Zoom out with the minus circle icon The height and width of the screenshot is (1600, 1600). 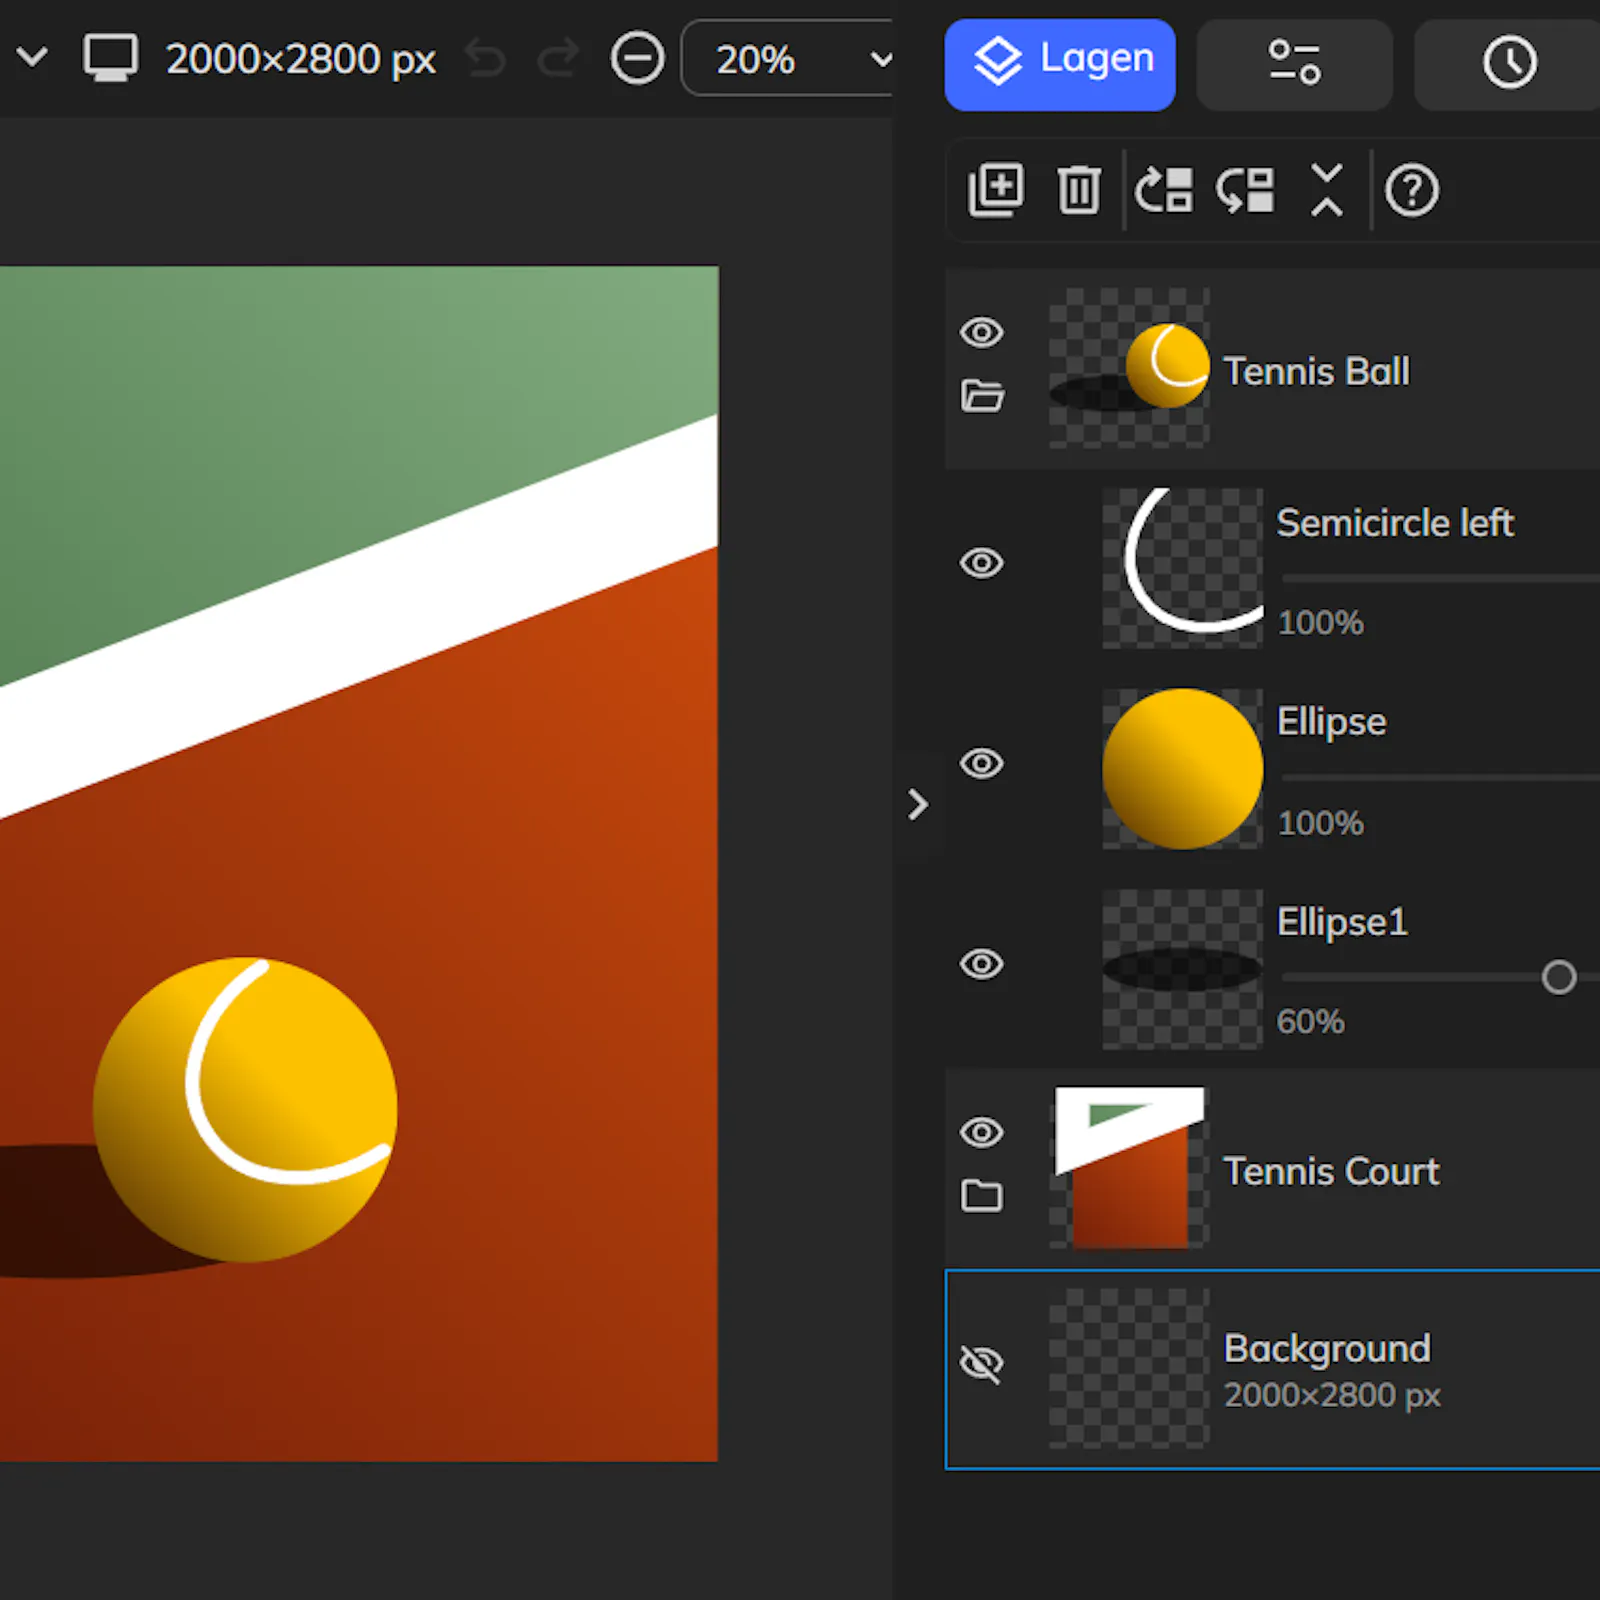coord(637,59)
